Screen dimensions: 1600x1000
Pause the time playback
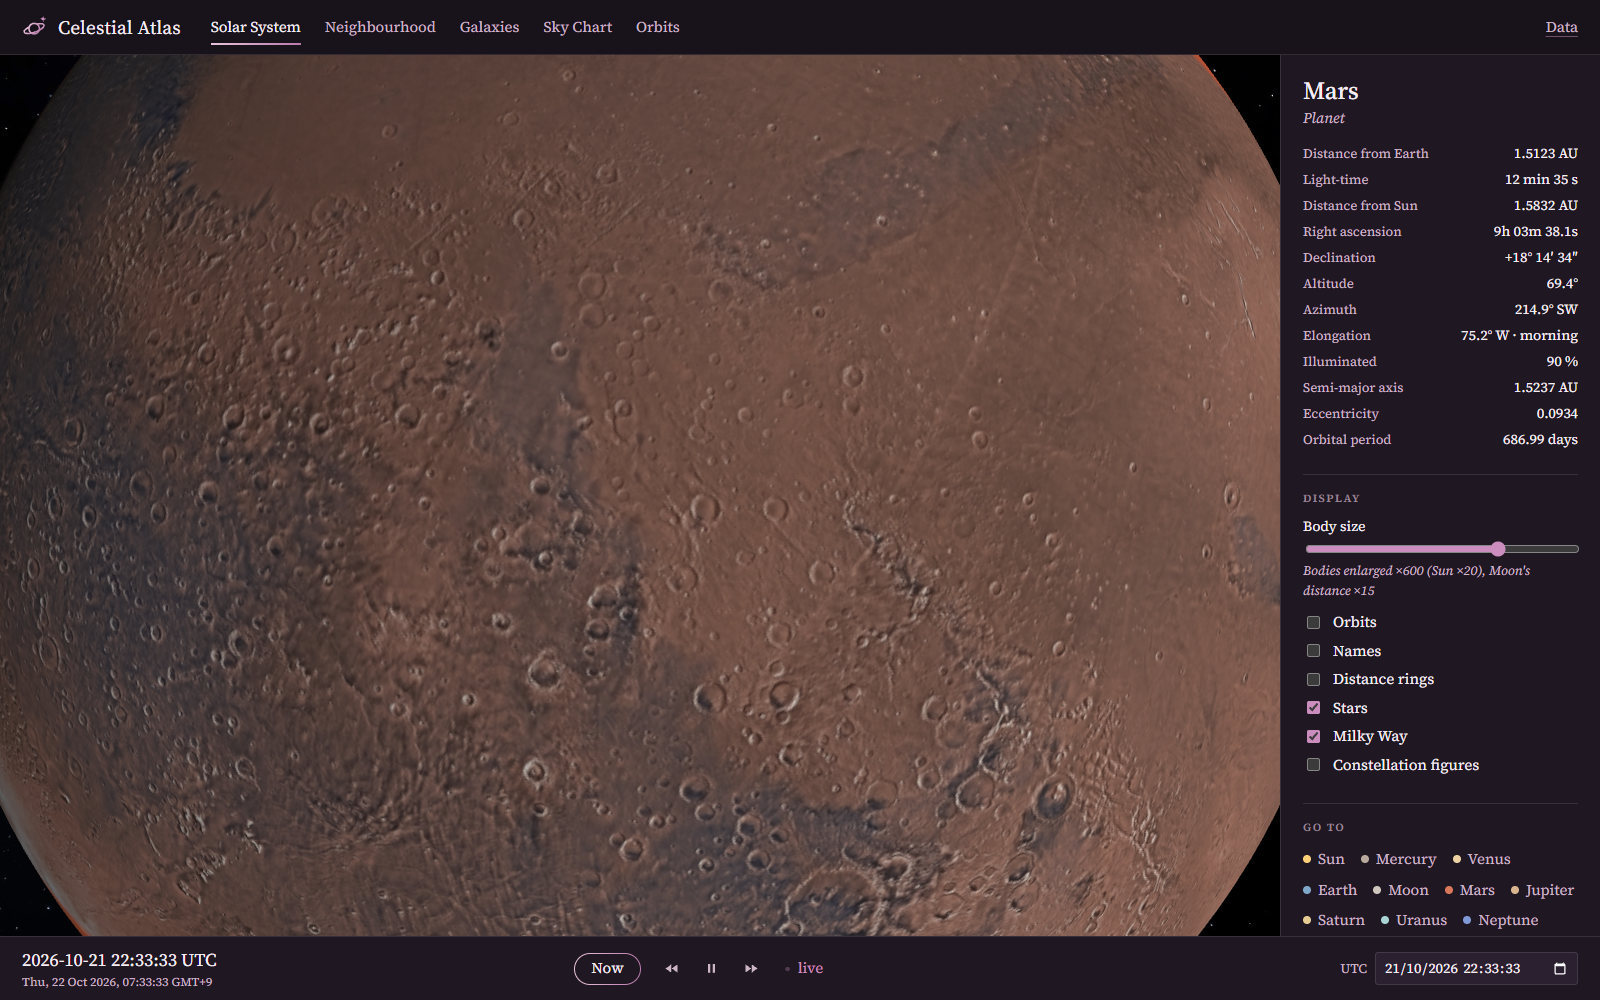[x=711, y=968]
